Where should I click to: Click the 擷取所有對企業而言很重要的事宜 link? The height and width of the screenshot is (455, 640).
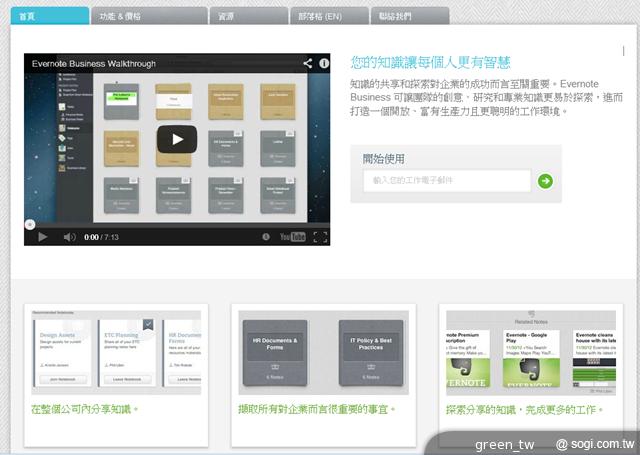pos(317,409)
